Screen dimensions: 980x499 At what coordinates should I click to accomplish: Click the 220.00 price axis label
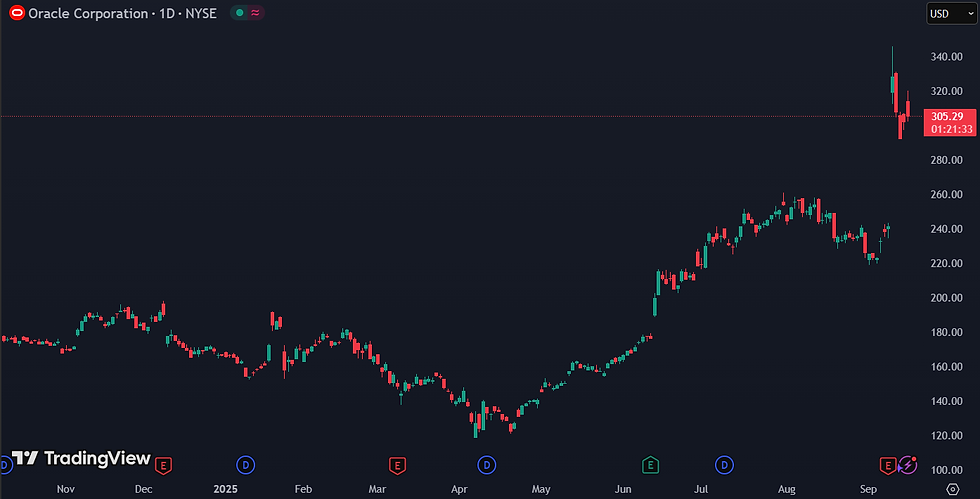click(946, 263)
